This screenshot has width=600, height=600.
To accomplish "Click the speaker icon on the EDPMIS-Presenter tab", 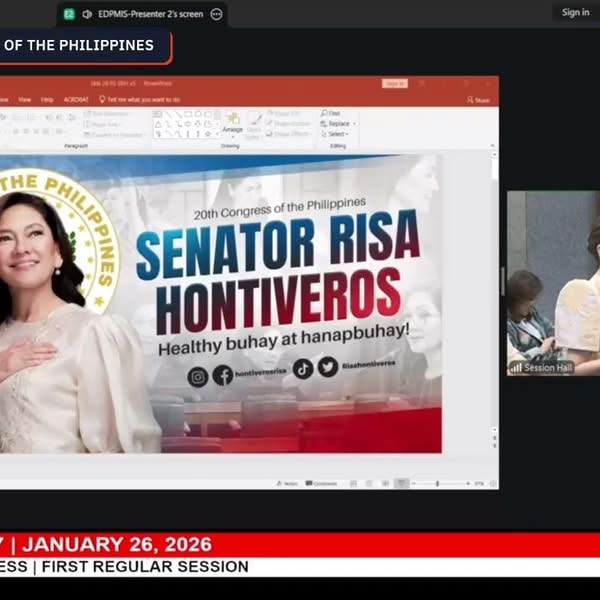I will point(88,14).
